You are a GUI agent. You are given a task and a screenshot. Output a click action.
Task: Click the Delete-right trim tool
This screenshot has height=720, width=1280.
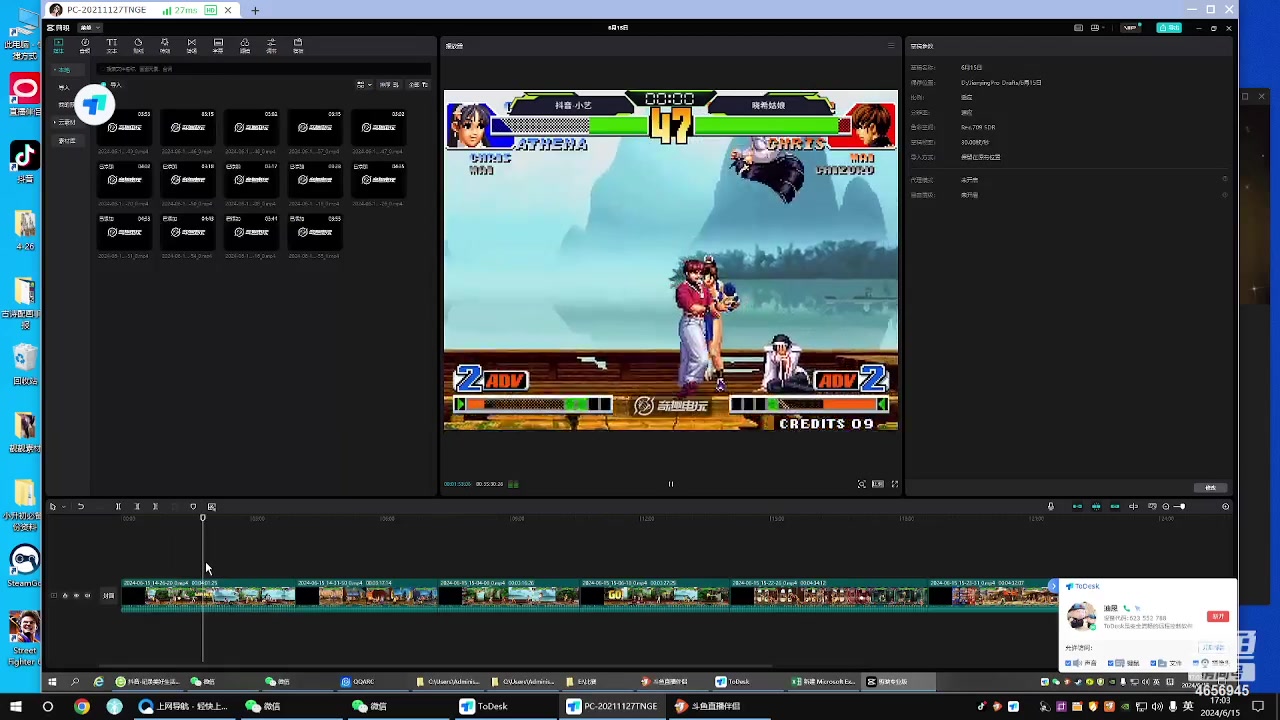[x=155, y=507]
